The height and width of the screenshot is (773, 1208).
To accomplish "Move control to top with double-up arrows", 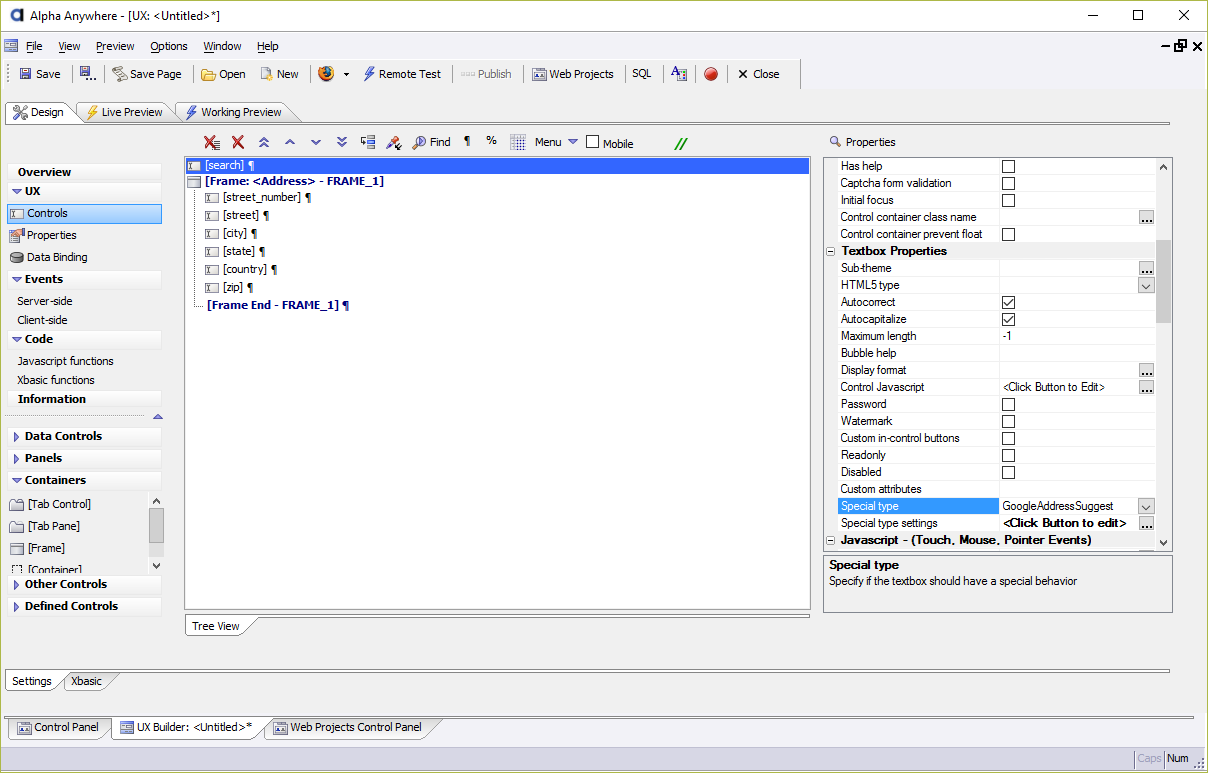I will [264, 143].
